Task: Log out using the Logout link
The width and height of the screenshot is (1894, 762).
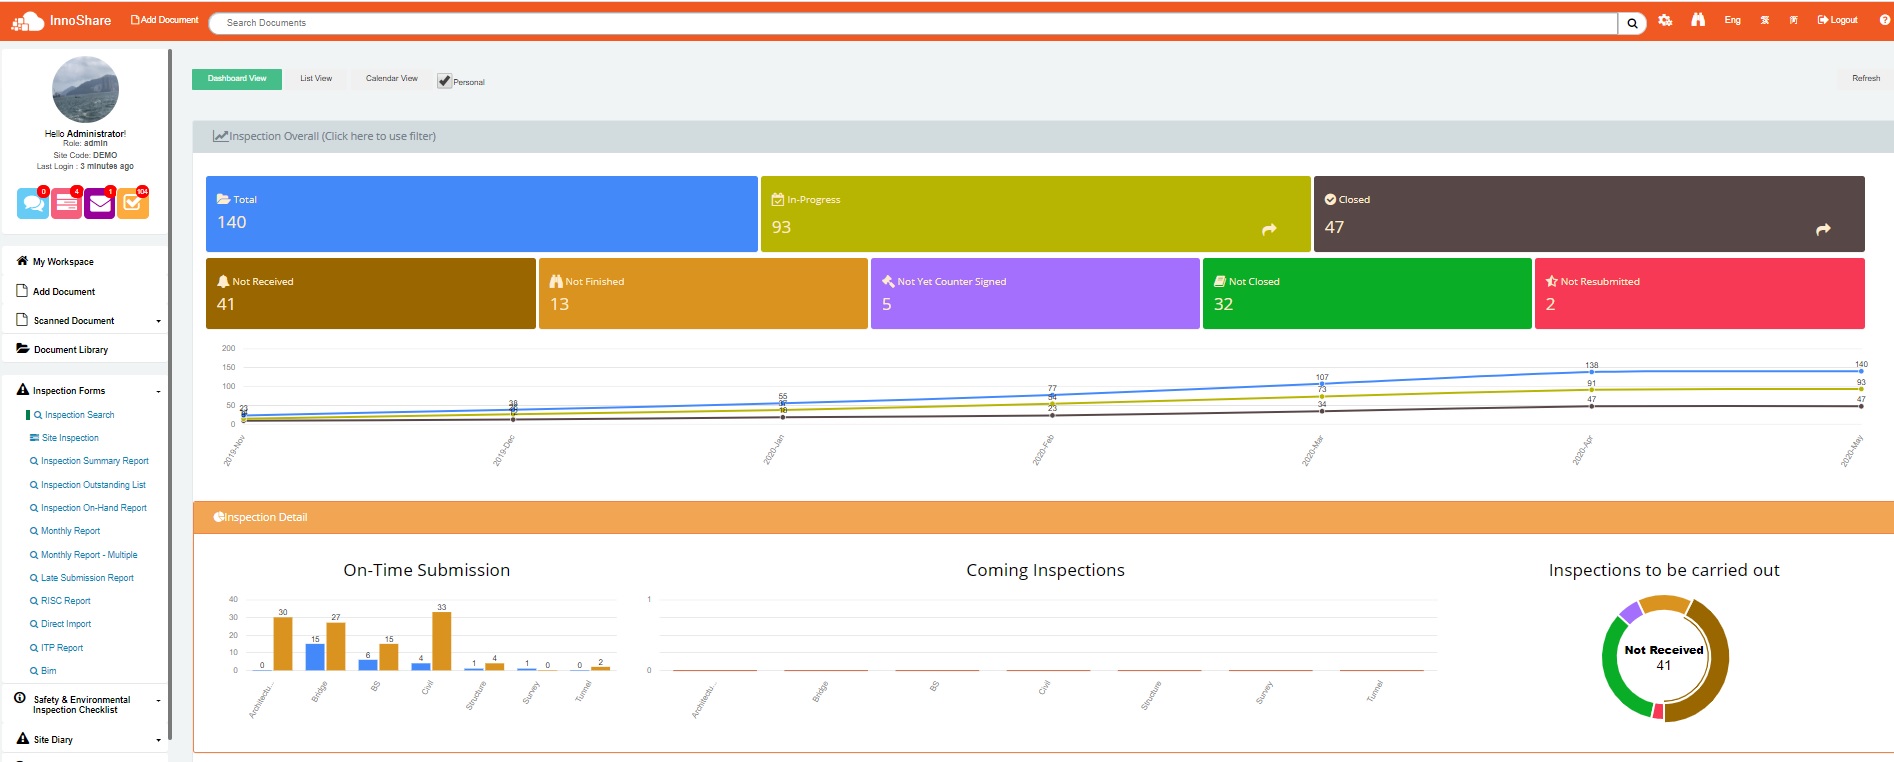Action: (x=1838, y=20)
